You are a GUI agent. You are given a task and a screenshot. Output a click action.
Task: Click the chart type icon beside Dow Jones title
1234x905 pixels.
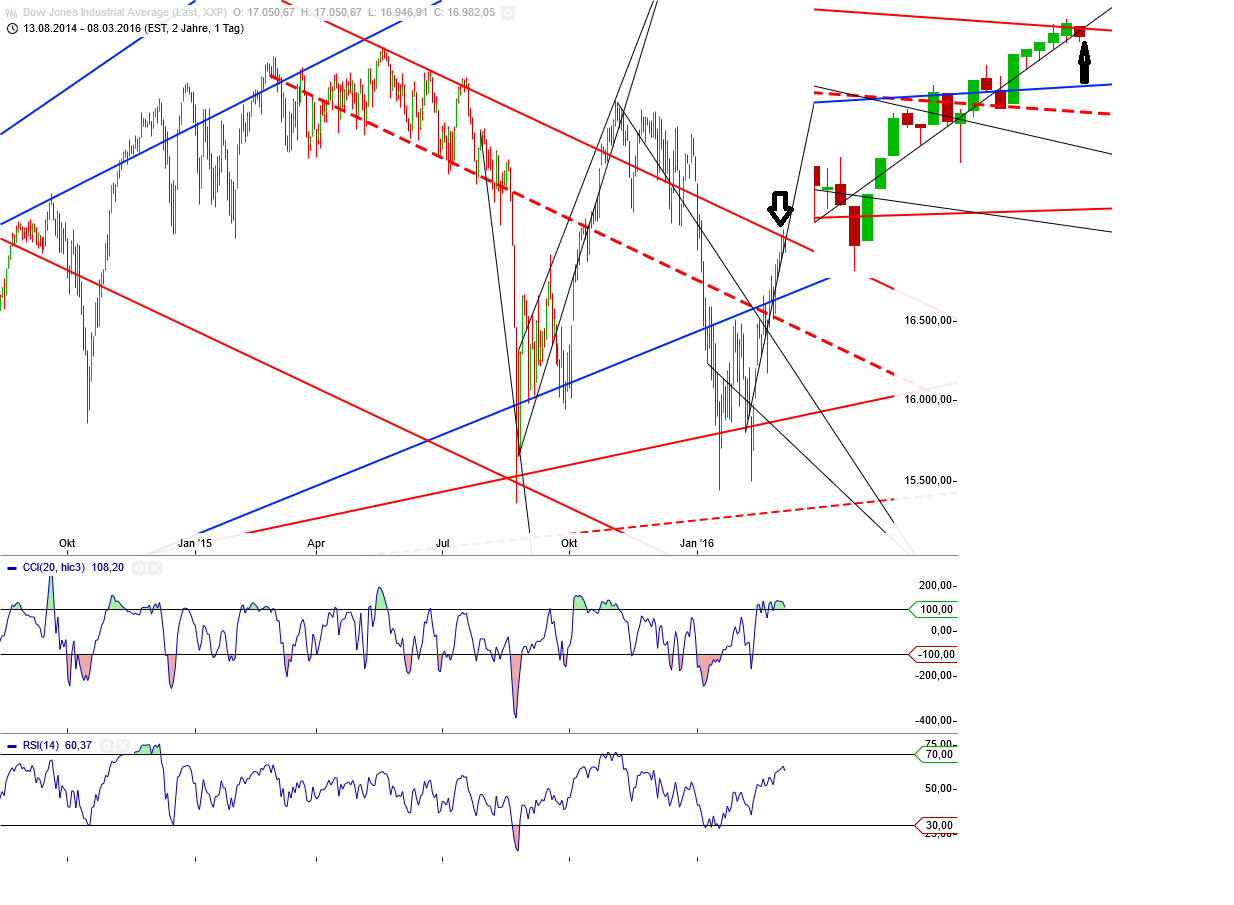tap(11, 13)
